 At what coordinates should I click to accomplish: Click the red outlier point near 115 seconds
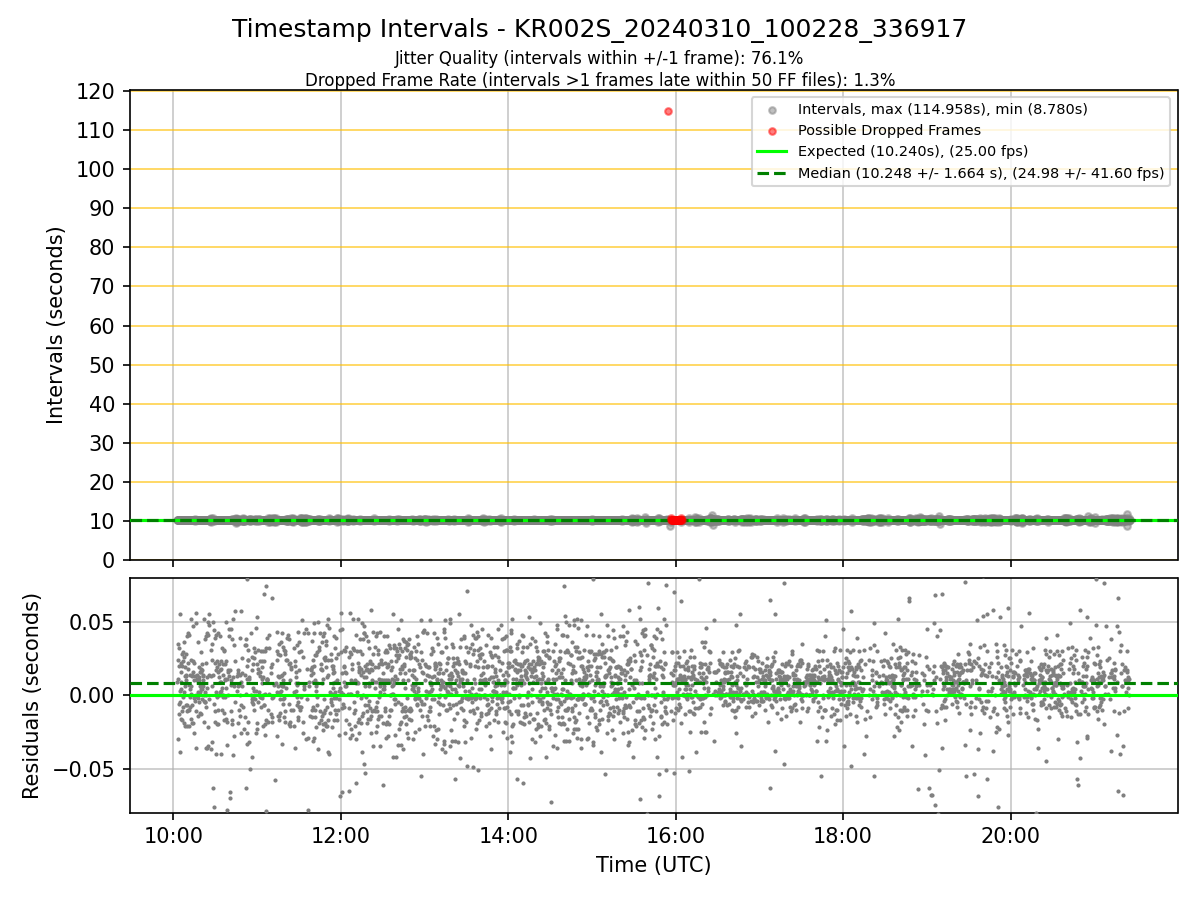coord(668,111)
